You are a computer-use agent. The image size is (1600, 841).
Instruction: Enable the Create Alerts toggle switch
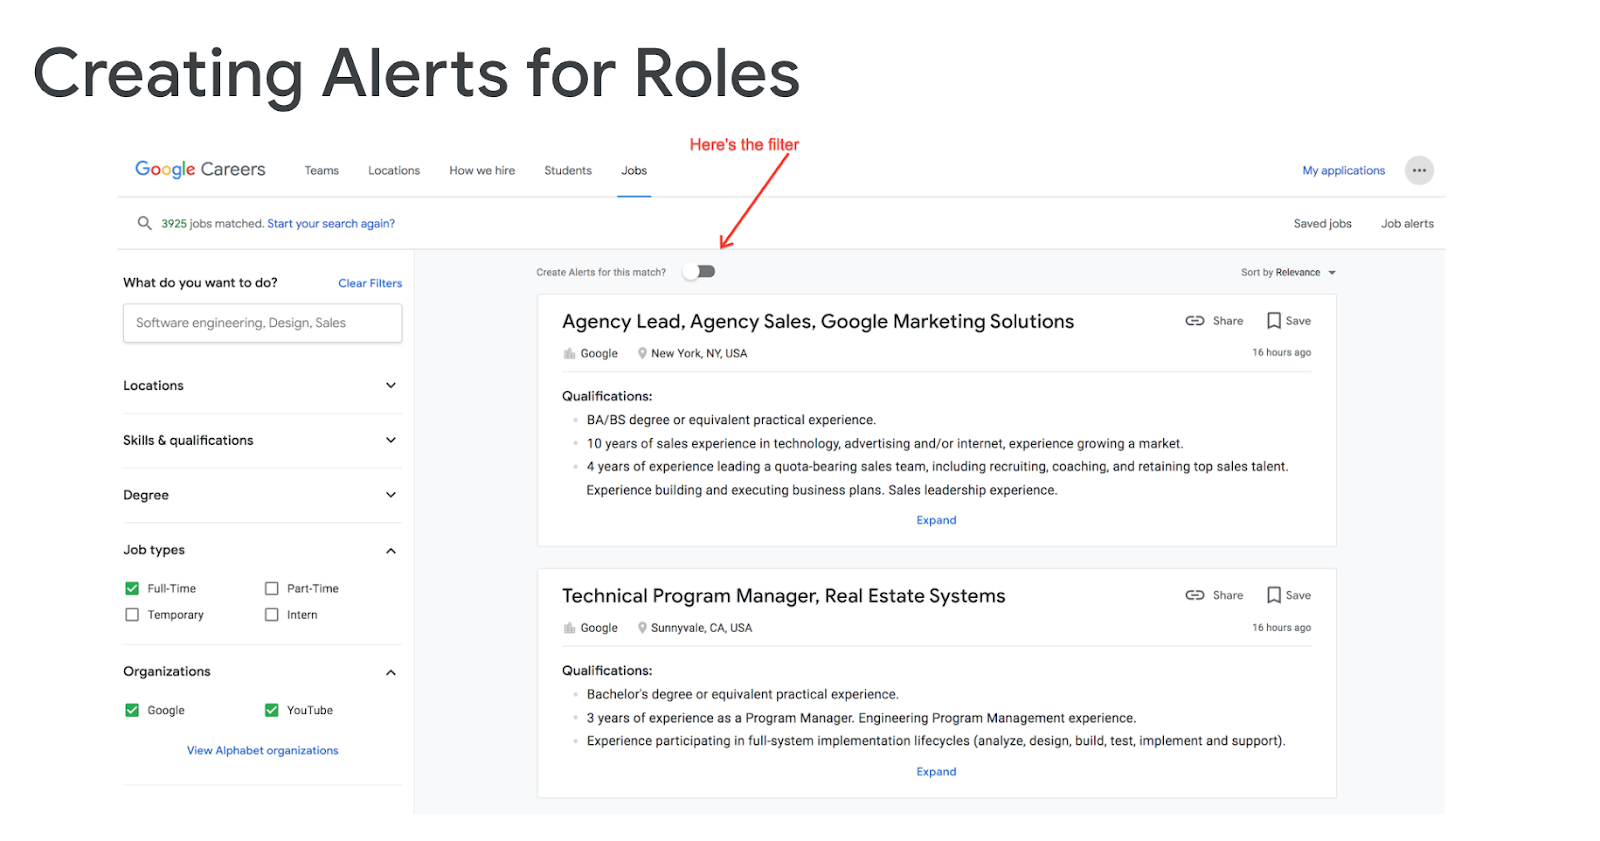[x=700, y=272]
